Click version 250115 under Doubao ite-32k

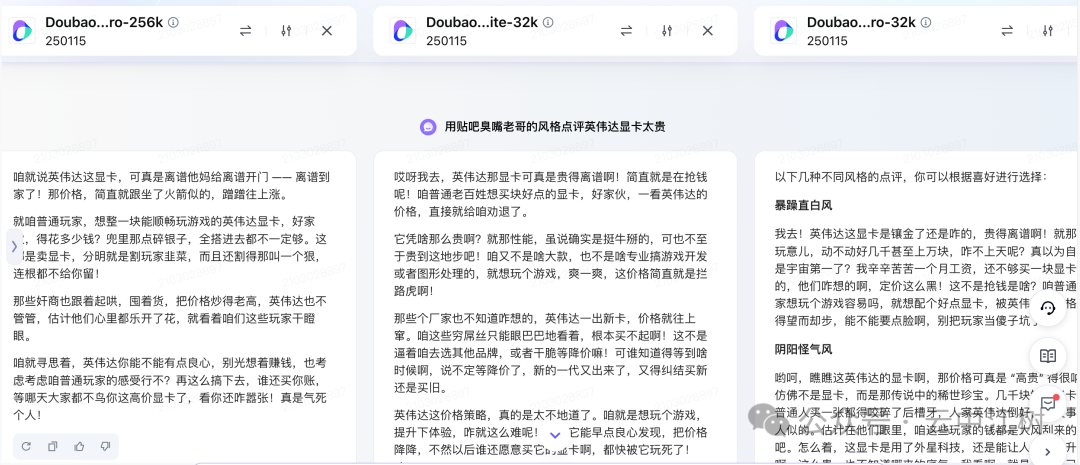(x=446, y=41)
